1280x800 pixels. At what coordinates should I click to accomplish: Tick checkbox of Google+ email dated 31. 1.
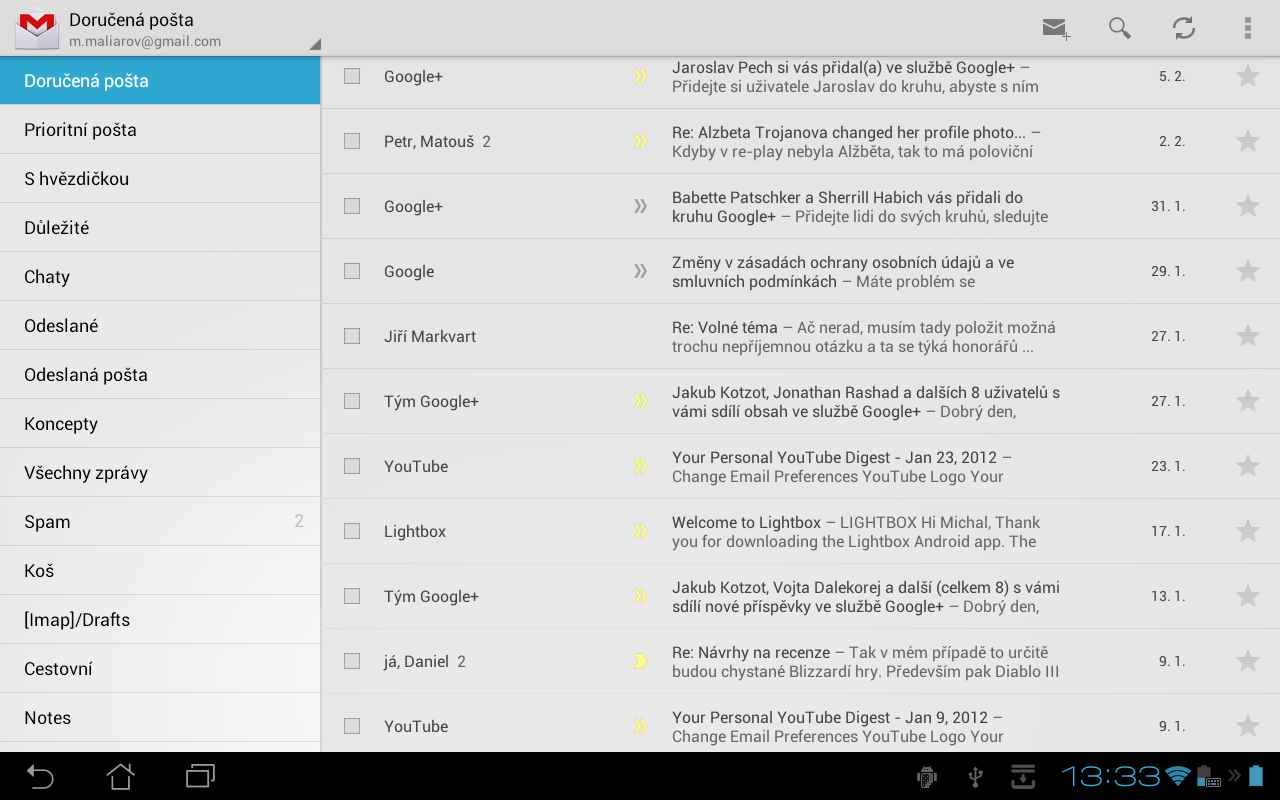[352, 206]
